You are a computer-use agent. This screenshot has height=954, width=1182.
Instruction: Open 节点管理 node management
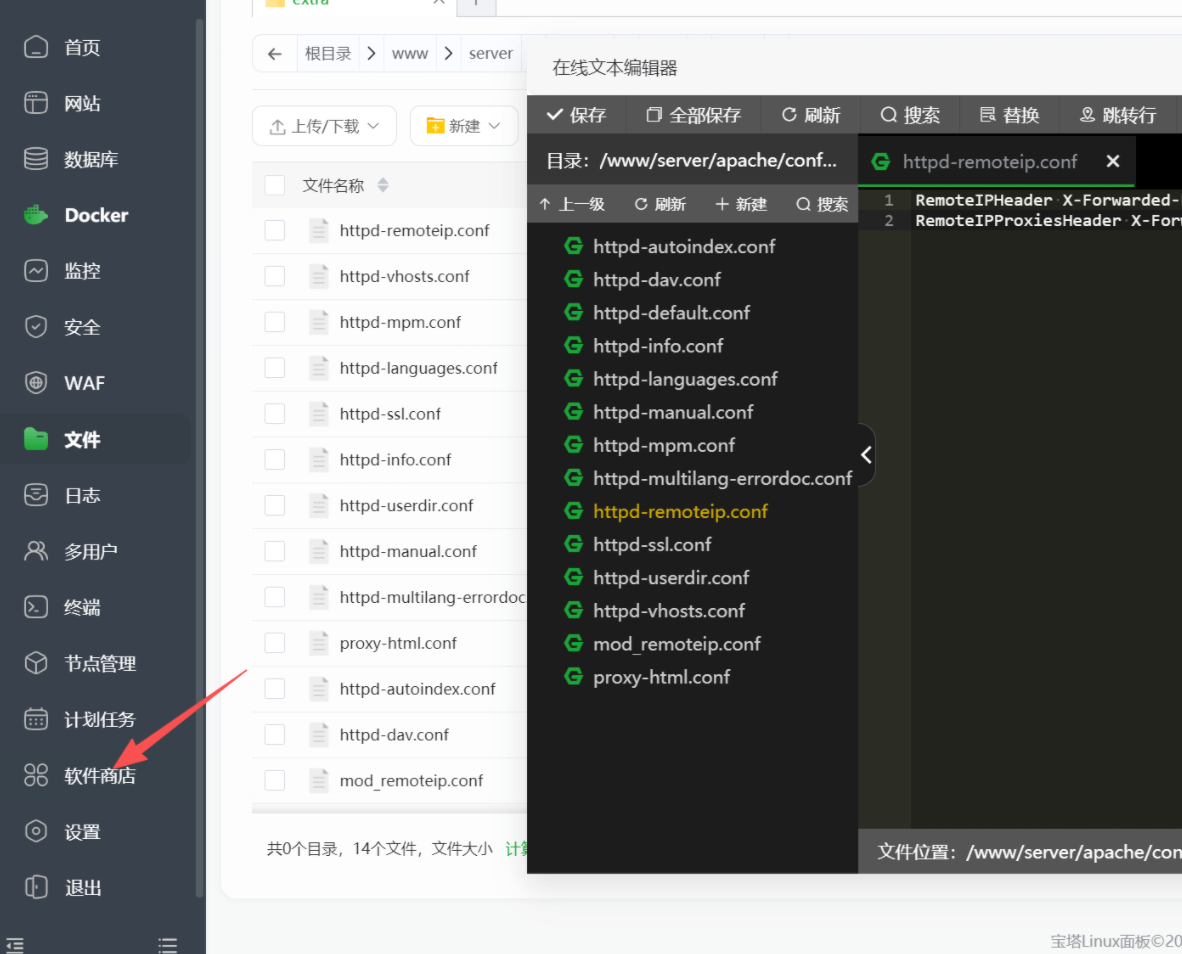coord(100,663)
